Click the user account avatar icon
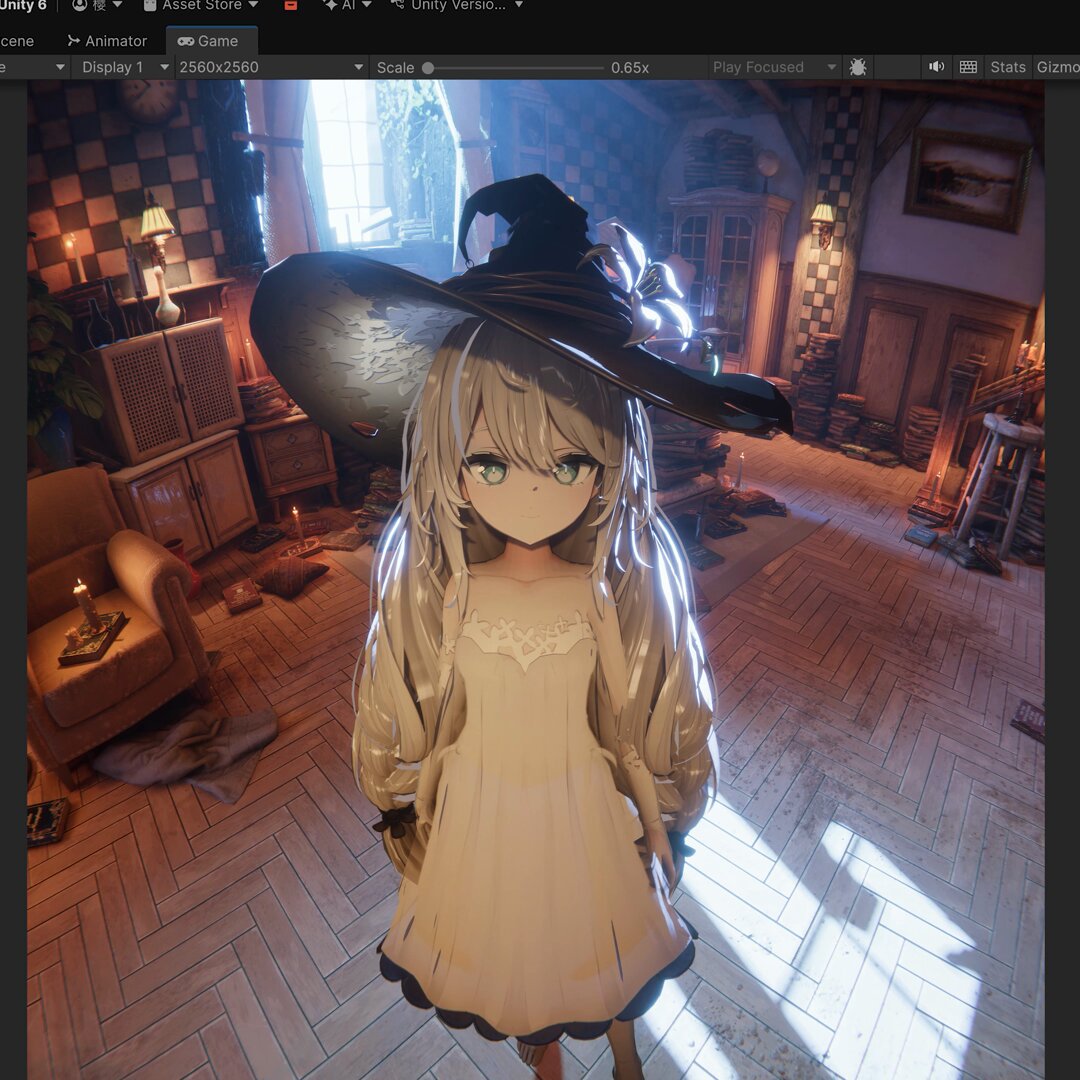The height and width of the screenshot is (1080, 1080). [80, 5]
